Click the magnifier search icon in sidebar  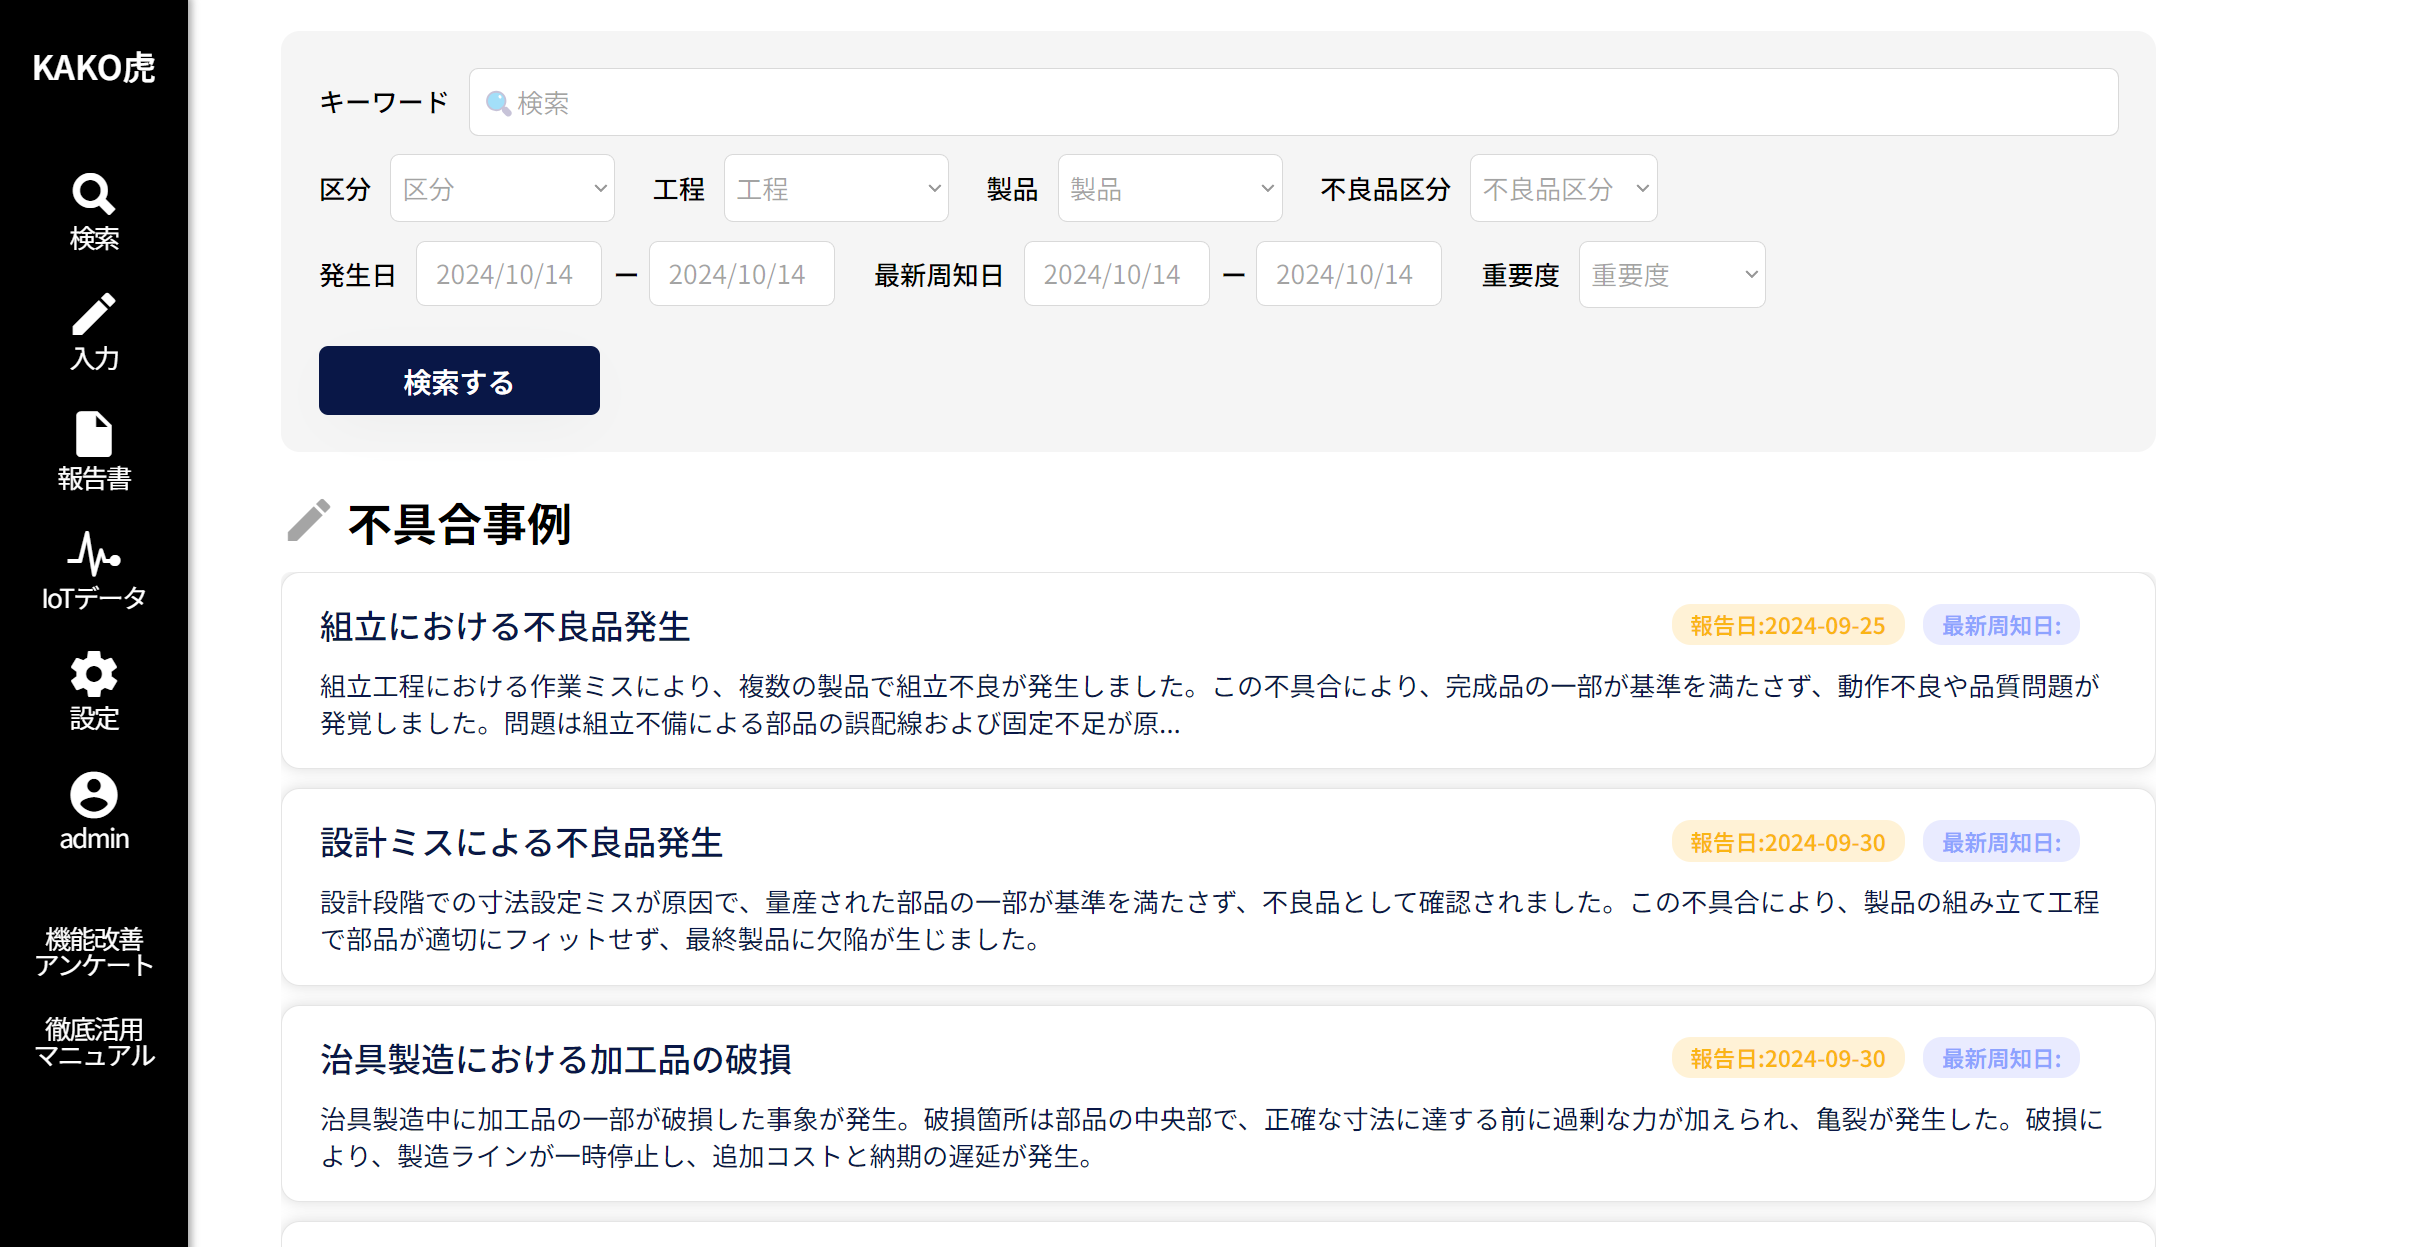93,194
